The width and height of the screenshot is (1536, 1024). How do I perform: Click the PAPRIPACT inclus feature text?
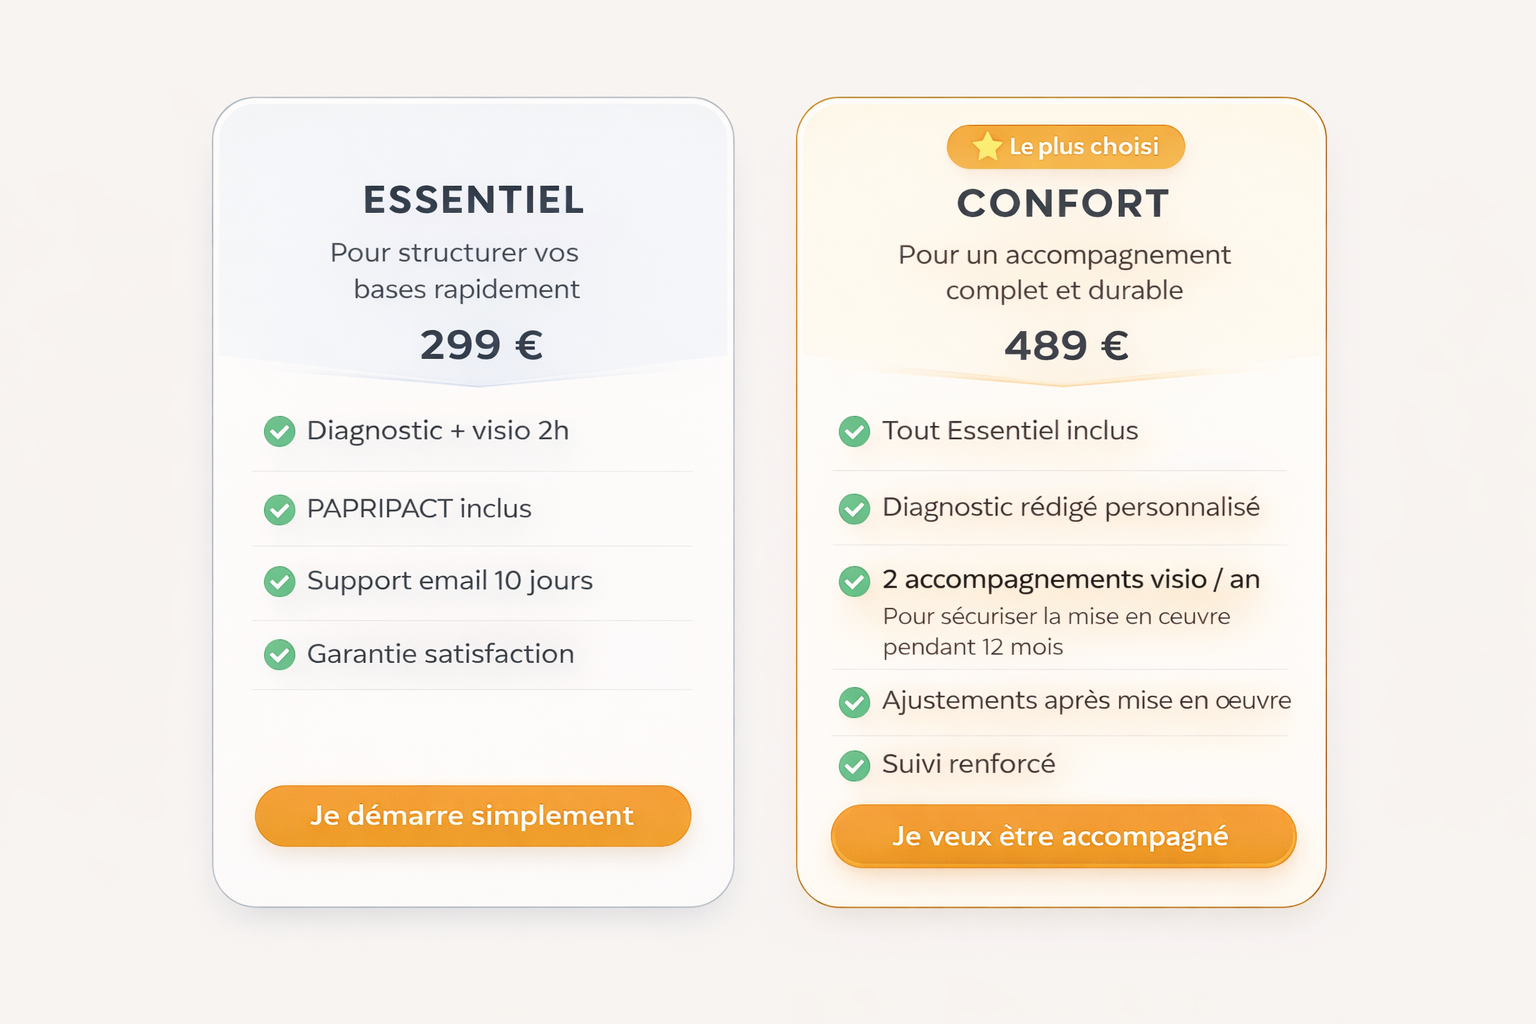tap(419, 509)
